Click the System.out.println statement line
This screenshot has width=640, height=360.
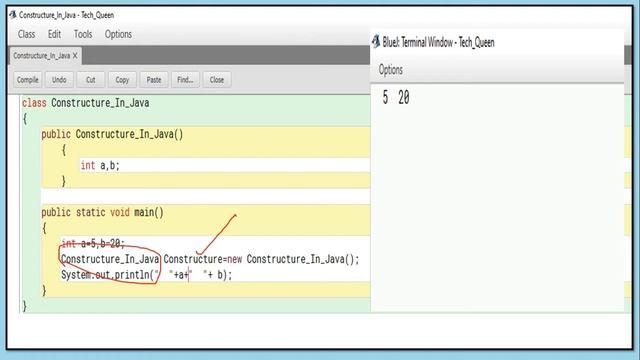pyautogui.click(x=147, y=275)
